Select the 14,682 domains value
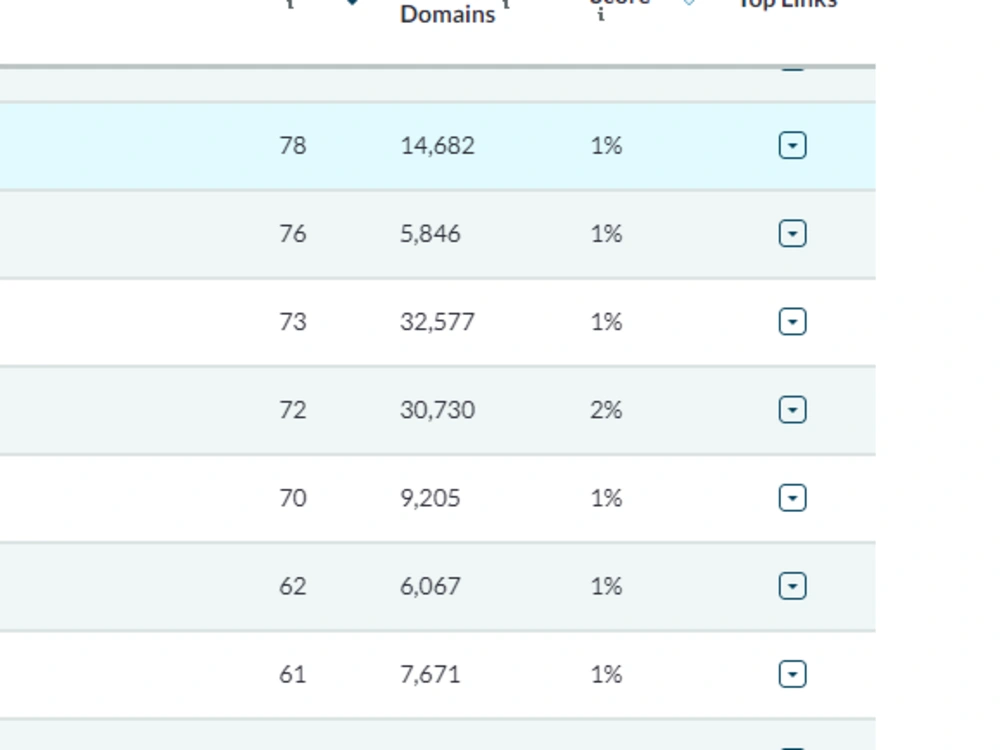Screen dimensions: 1000x750 [438, 146]
